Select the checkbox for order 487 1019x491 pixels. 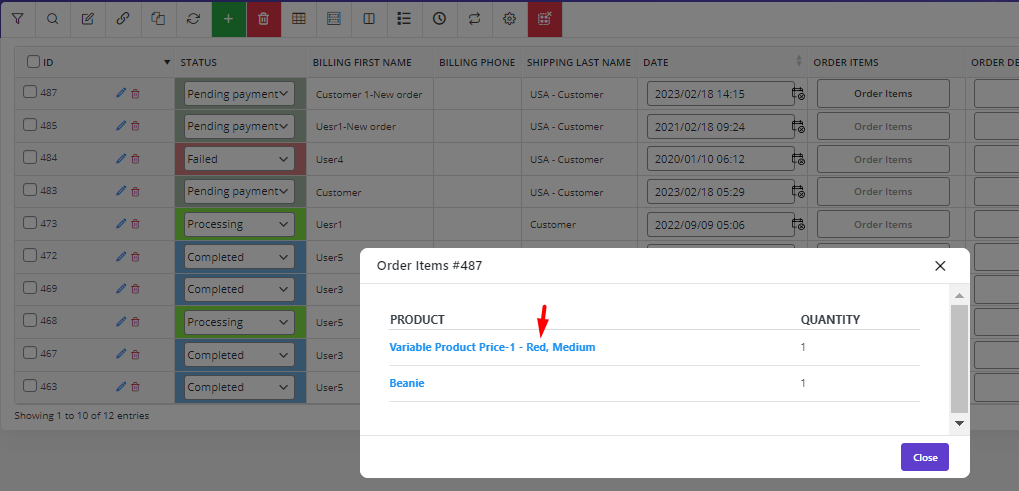(x=30, y=92)
